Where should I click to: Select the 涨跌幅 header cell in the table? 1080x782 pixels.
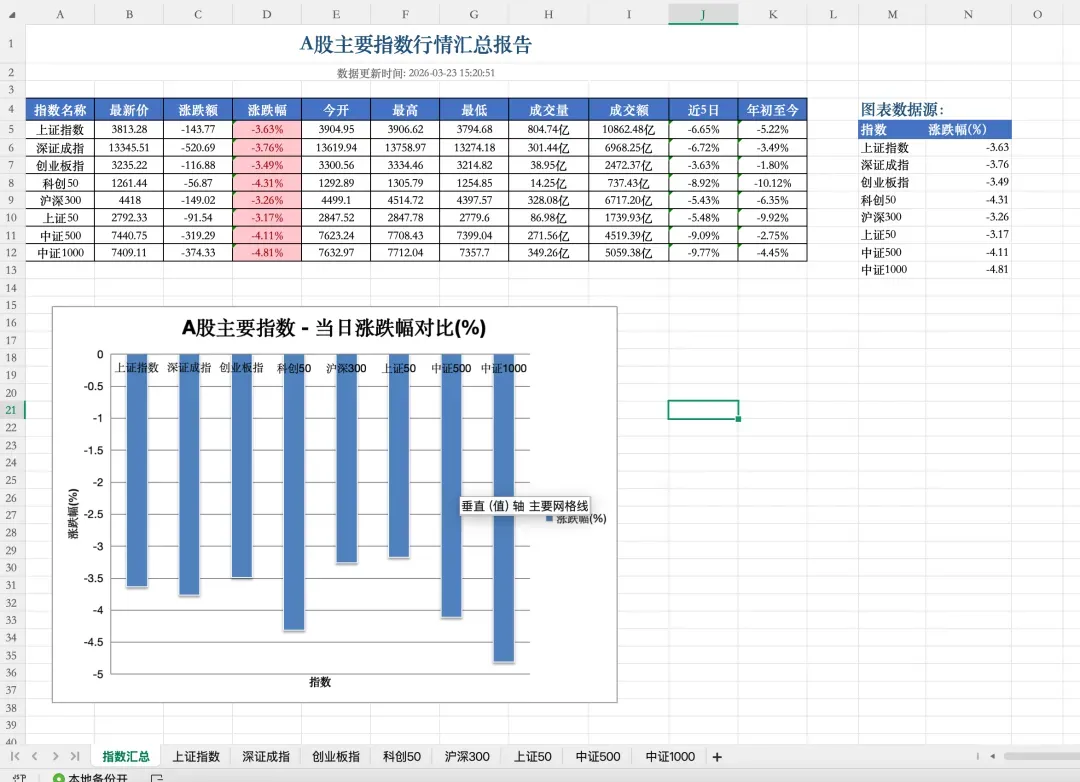tap(266, 110)
